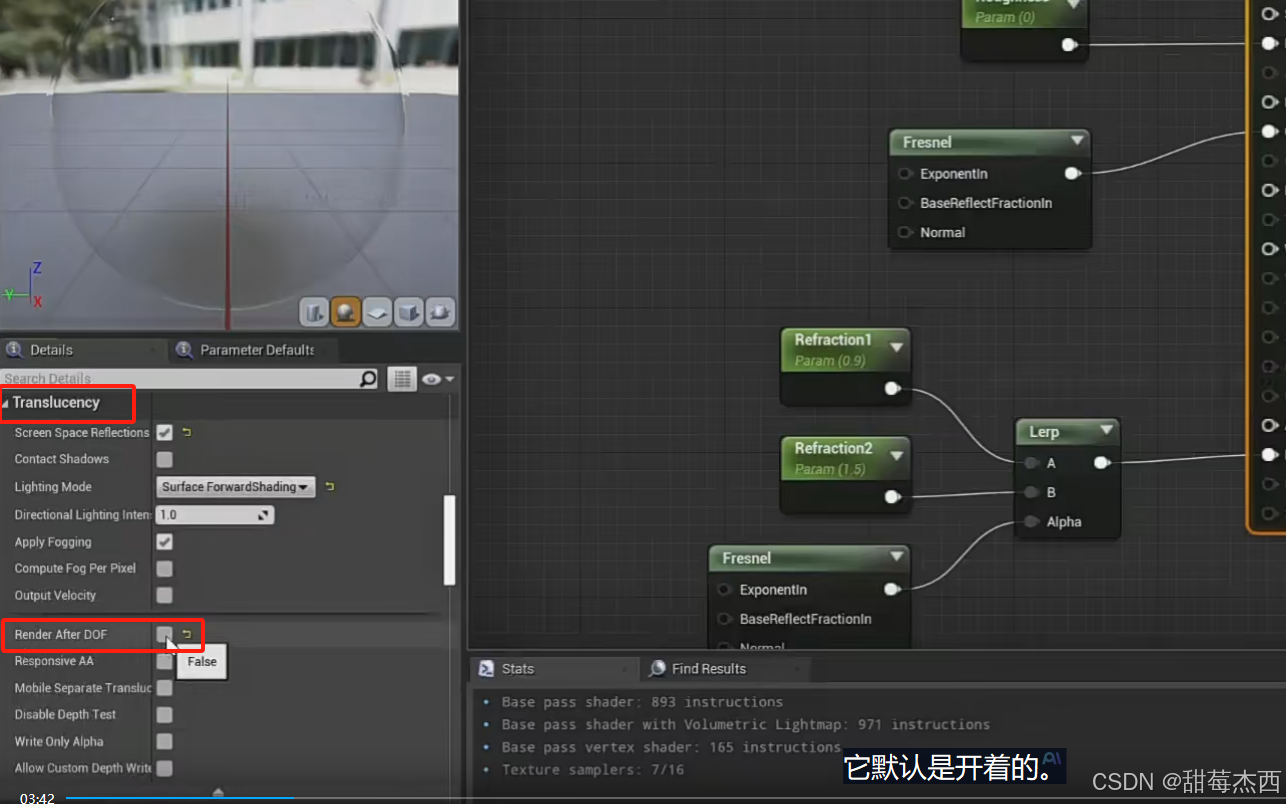The height and width of the screenshot is (804, 1286).
Task: Focus the Search Details input field
Action: coord(180,379)
